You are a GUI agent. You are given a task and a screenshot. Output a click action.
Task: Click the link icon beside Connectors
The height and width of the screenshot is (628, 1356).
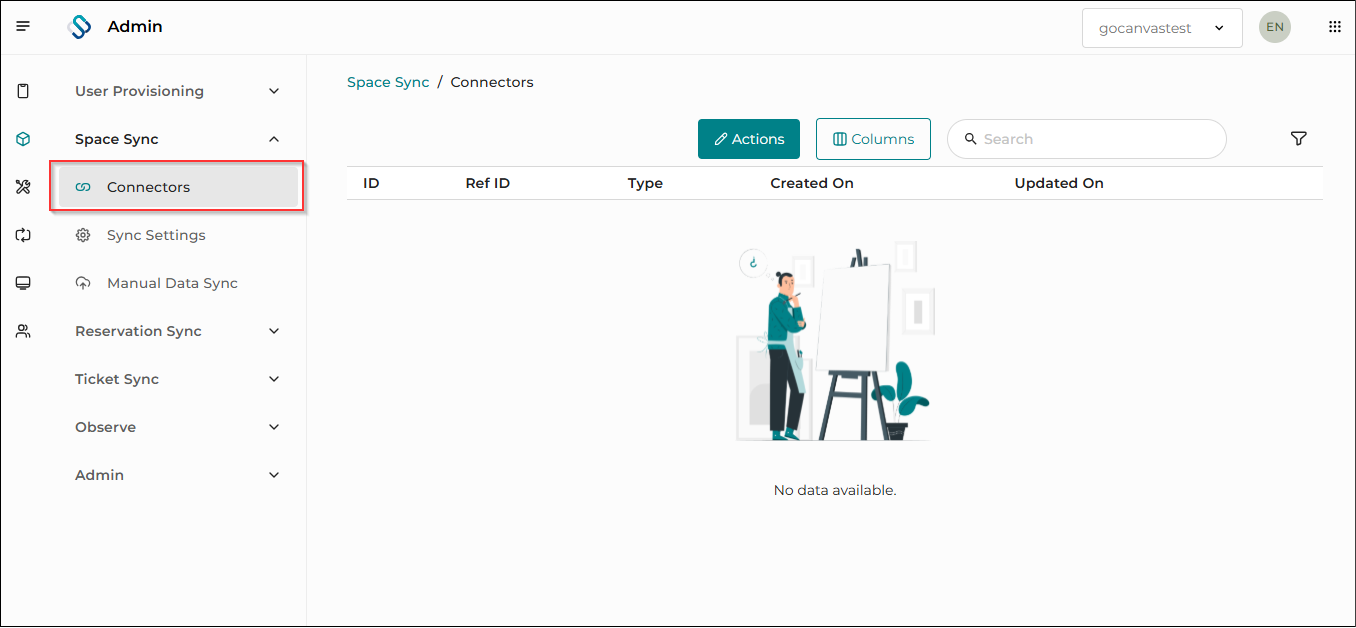(84, 187)
